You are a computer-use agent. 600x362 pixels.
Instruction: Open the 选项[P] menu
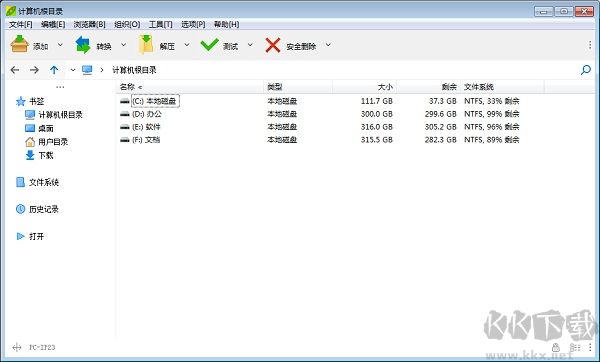pos(193,24)
